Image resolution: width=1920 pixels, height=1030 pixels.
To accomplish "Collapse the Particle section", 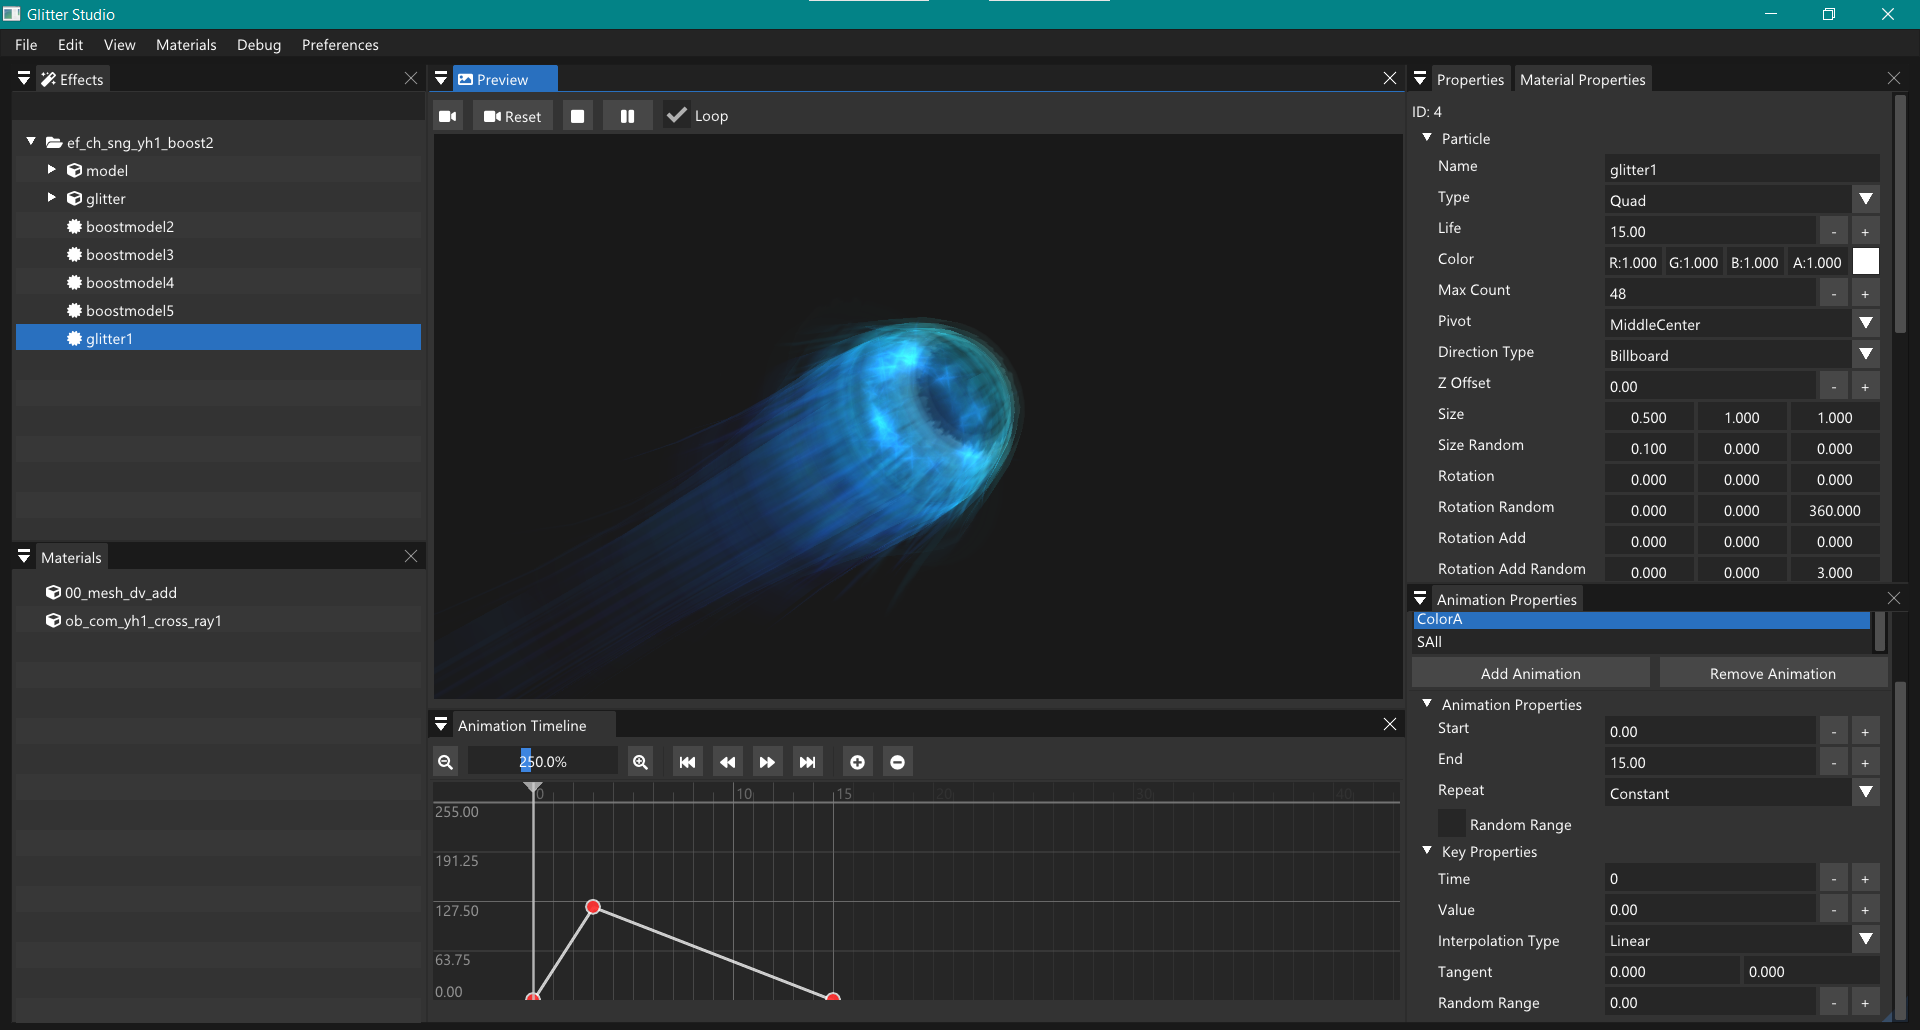I will 1427,138.
